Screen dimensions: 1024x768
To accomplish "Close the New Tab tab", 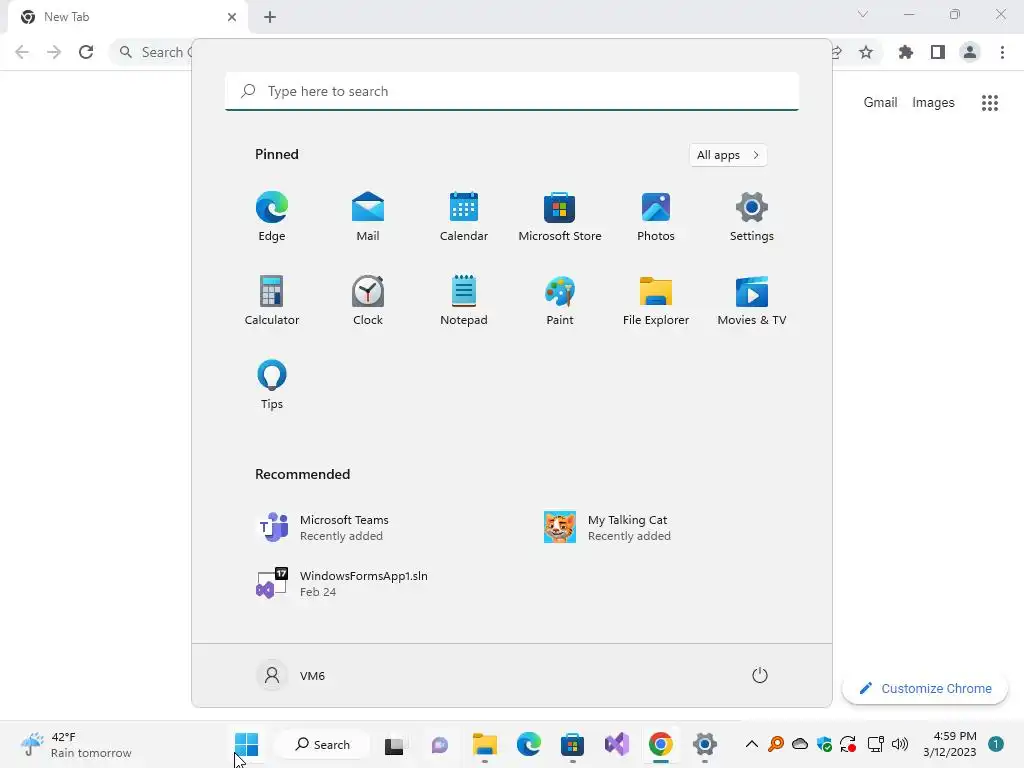I will point(232,17).
